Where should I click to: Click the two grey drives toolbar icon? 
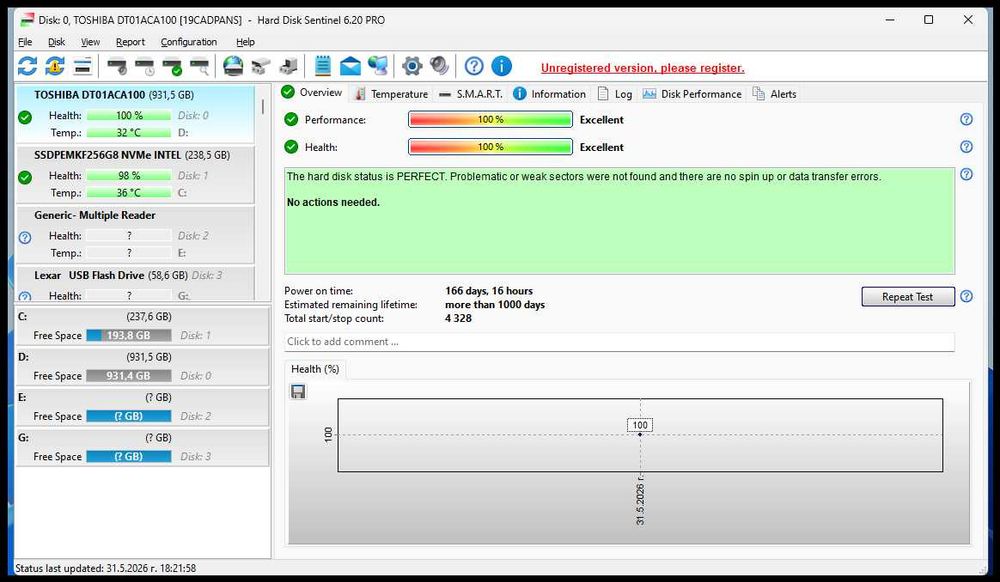click(261, 66)
